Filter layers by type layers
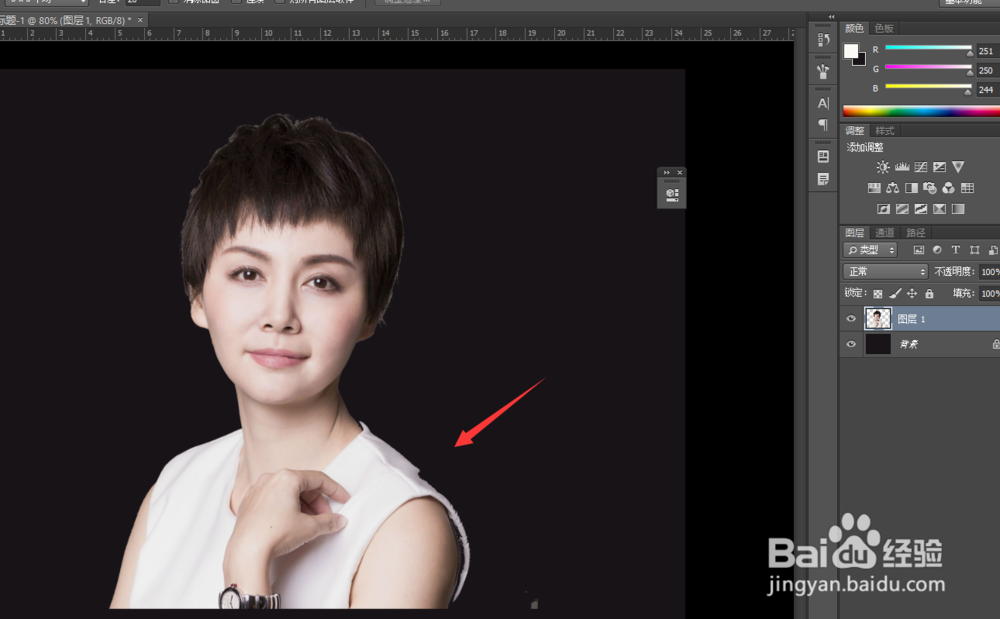 (x=955, y=250)
